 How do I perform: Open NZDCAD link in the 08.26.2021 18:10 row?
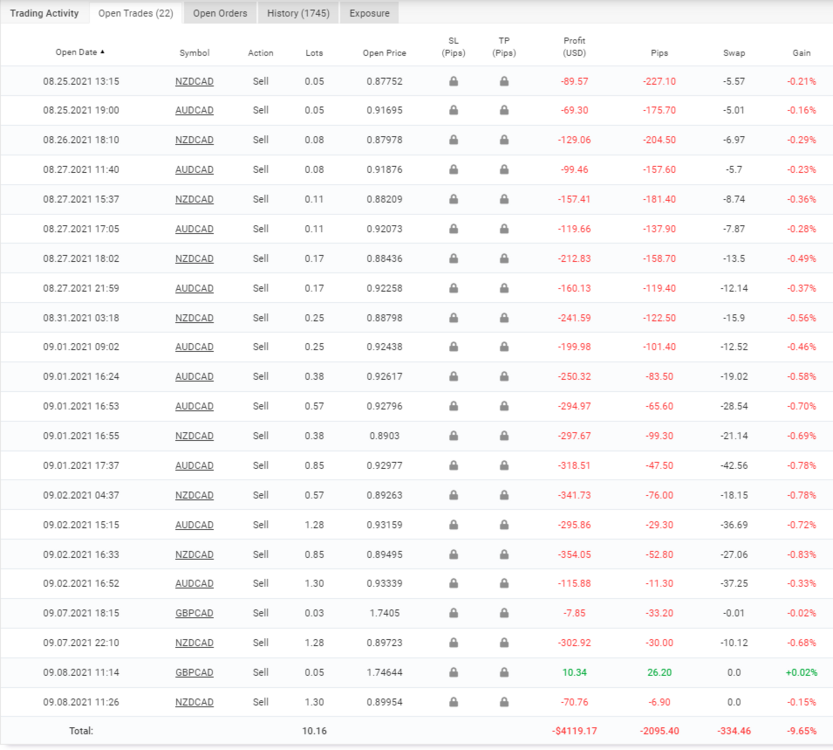pyautogui.click(x=194, y=140)
